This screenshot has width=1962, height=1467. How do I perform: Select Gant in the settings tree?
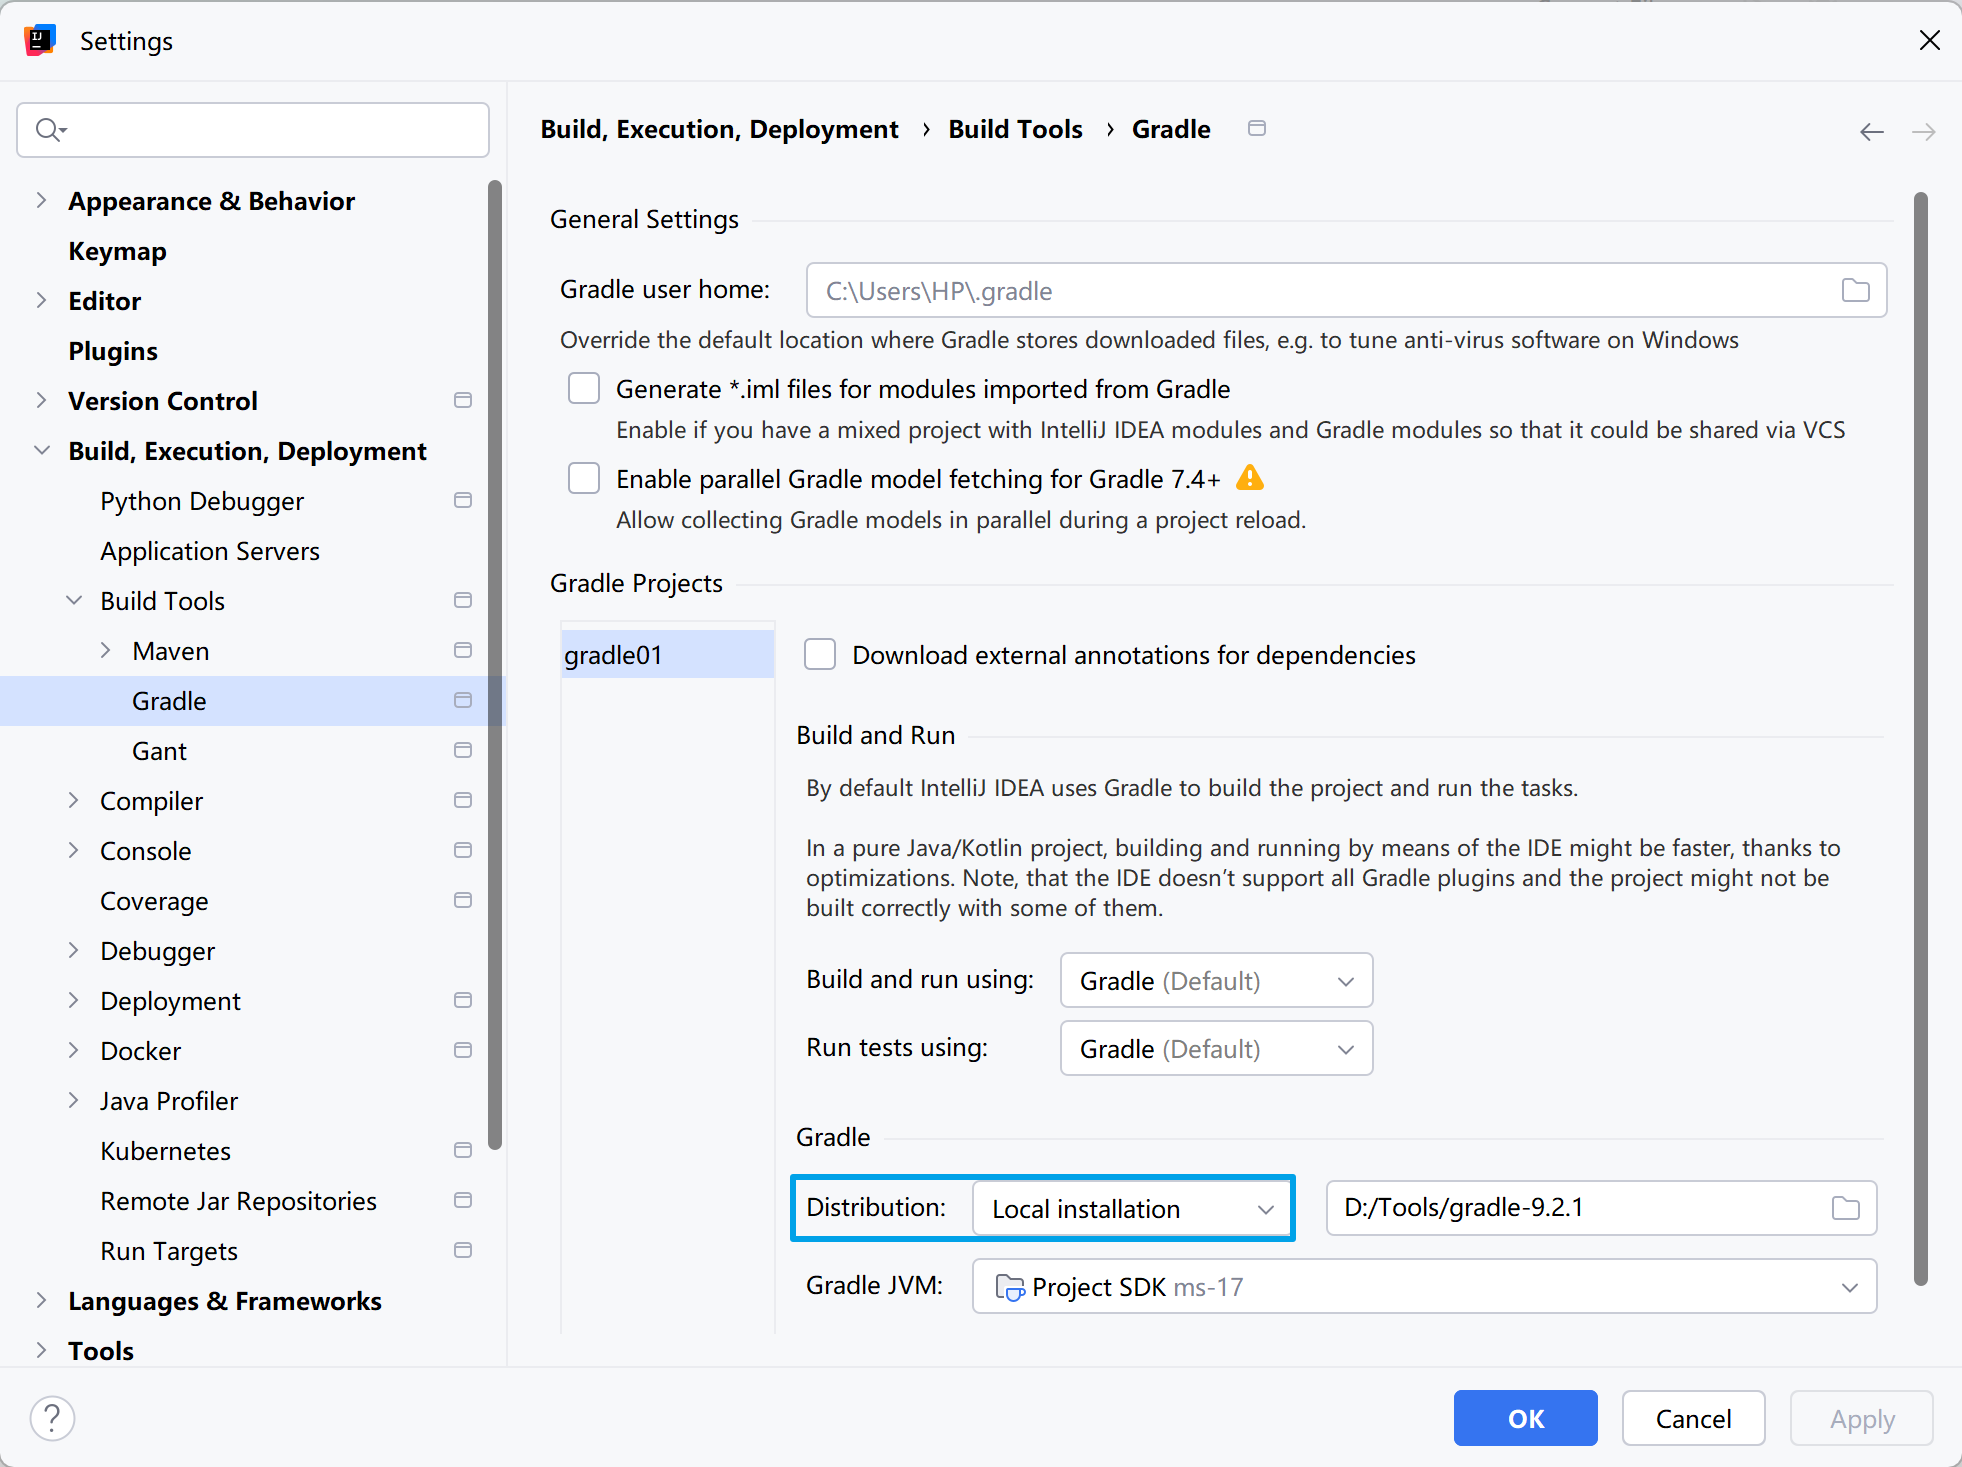159,751
